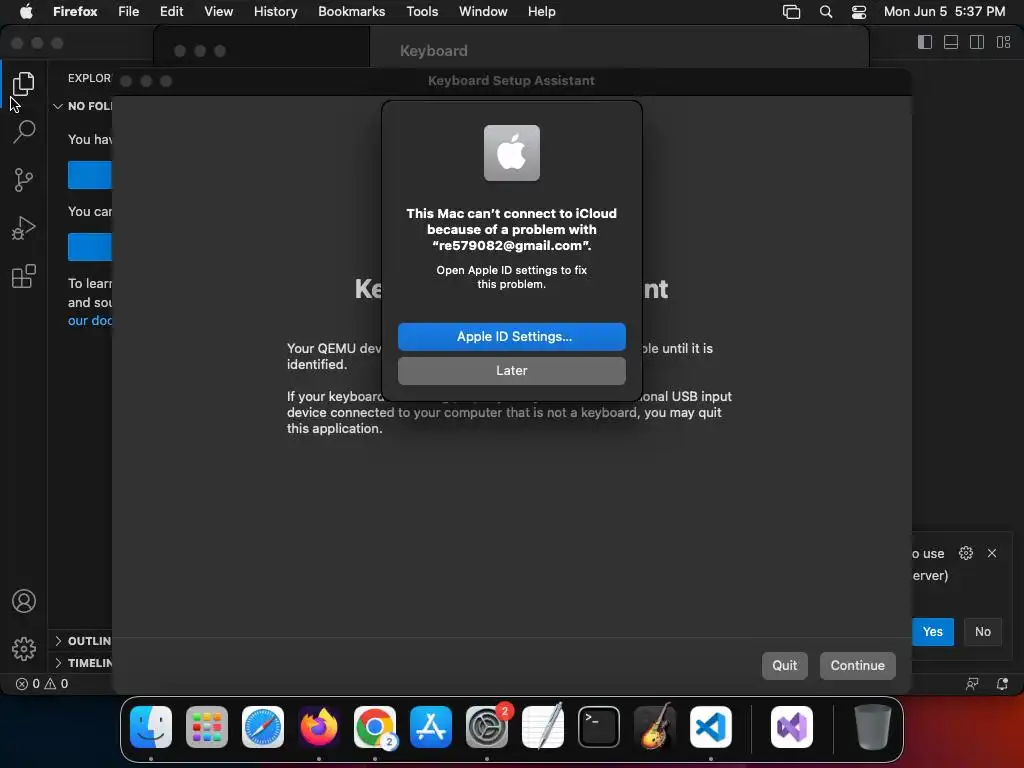The width and height of the screenshot is (1024, 768).
Task: Open the Firefox application menu
Action: (x=75, y=11)
